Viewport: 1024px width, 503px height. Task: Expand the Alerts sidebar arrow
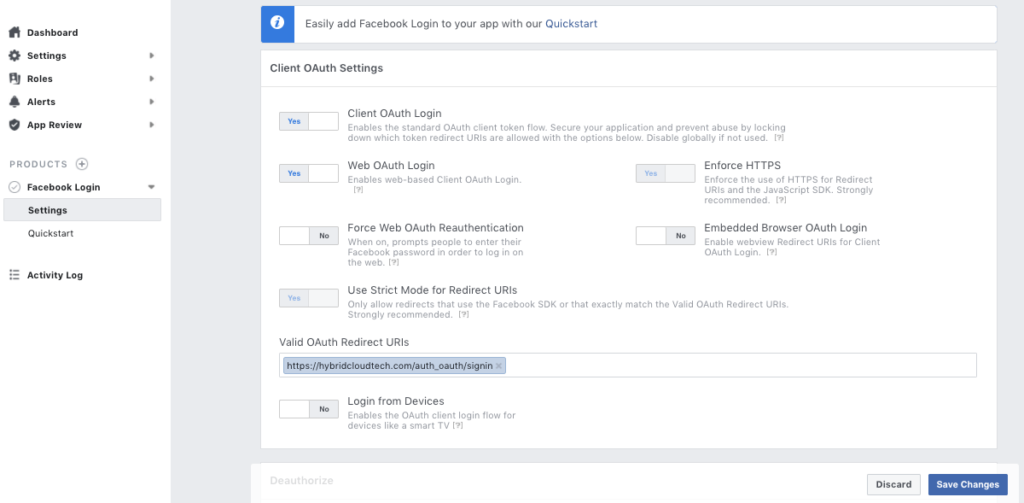click(152, 102)
